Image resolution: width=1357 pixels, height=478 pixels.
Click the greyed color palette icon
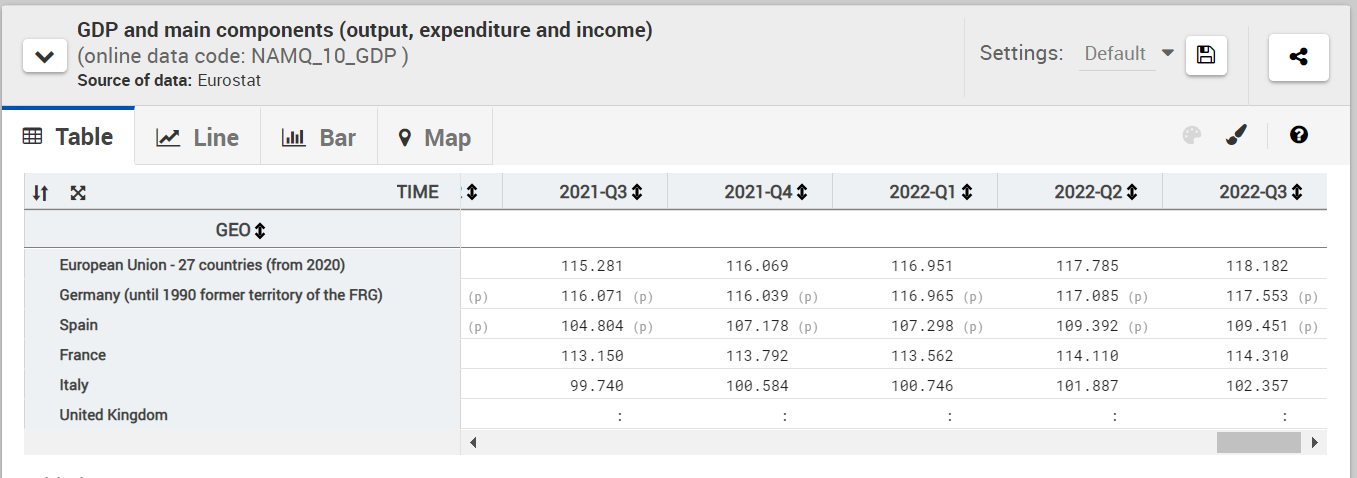pyautogui.click(x=1191, y=136)
